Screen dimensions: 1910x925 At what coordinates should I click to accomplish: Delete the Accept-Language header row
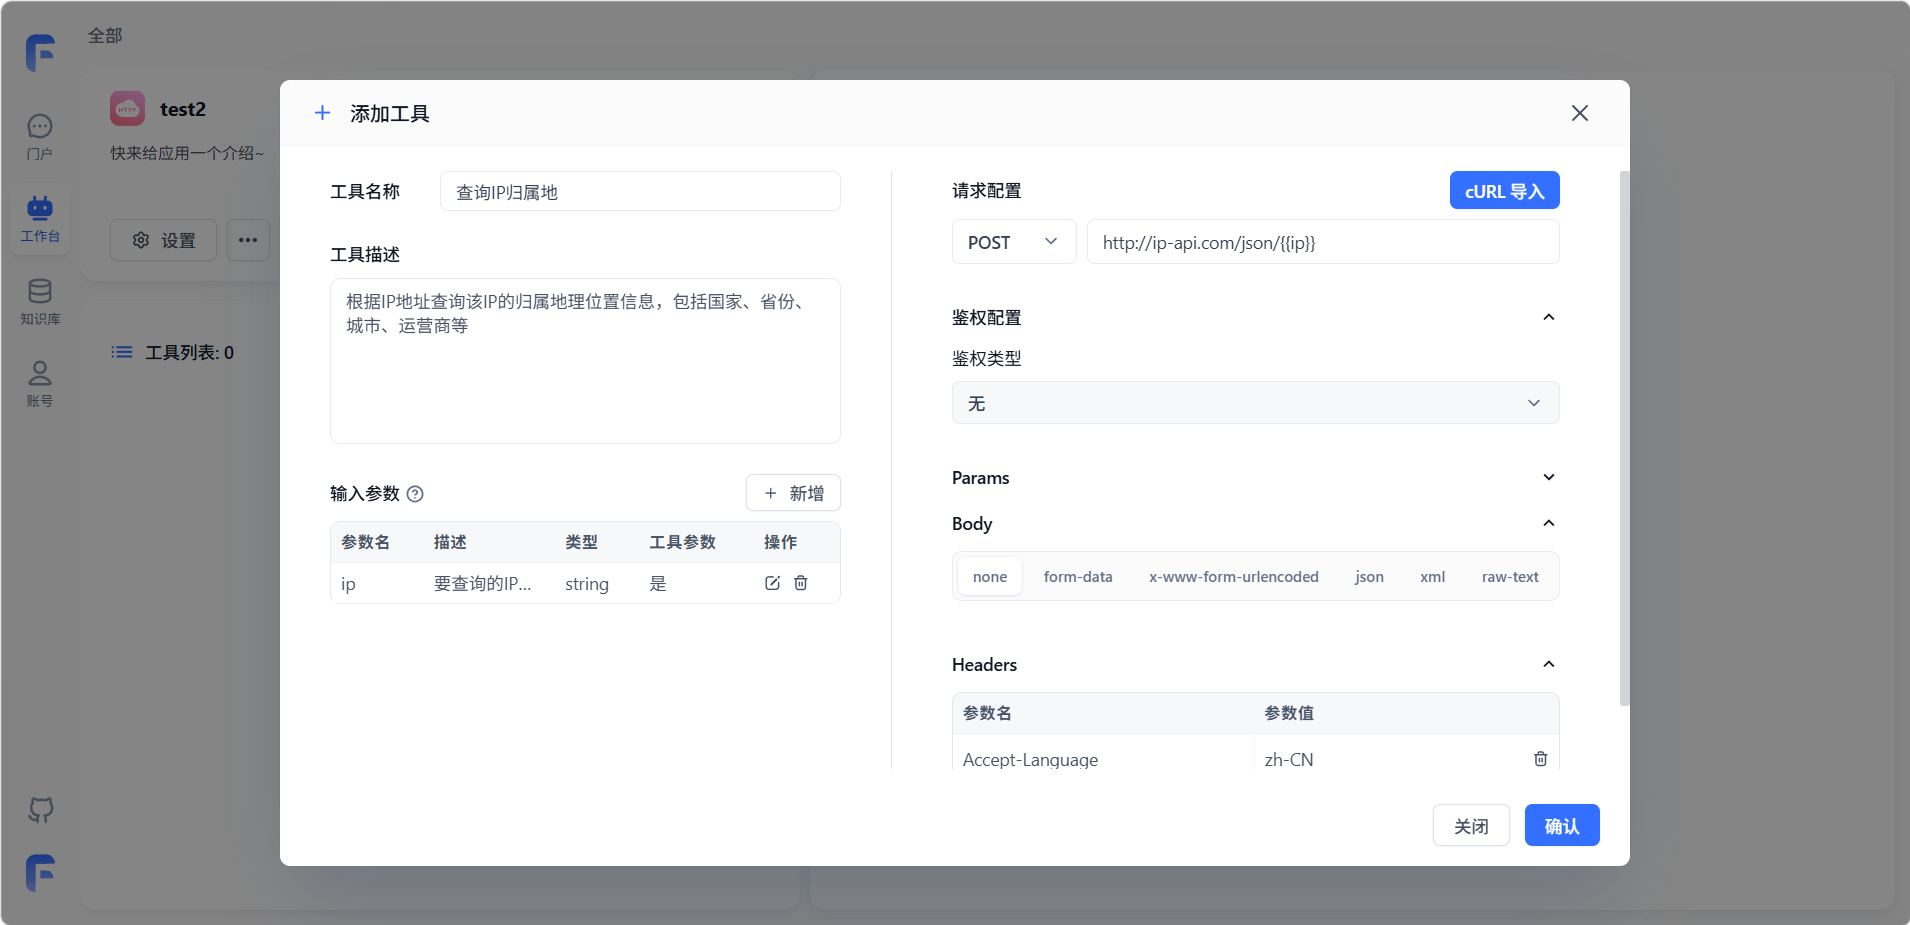click(x=1540, y=759)
